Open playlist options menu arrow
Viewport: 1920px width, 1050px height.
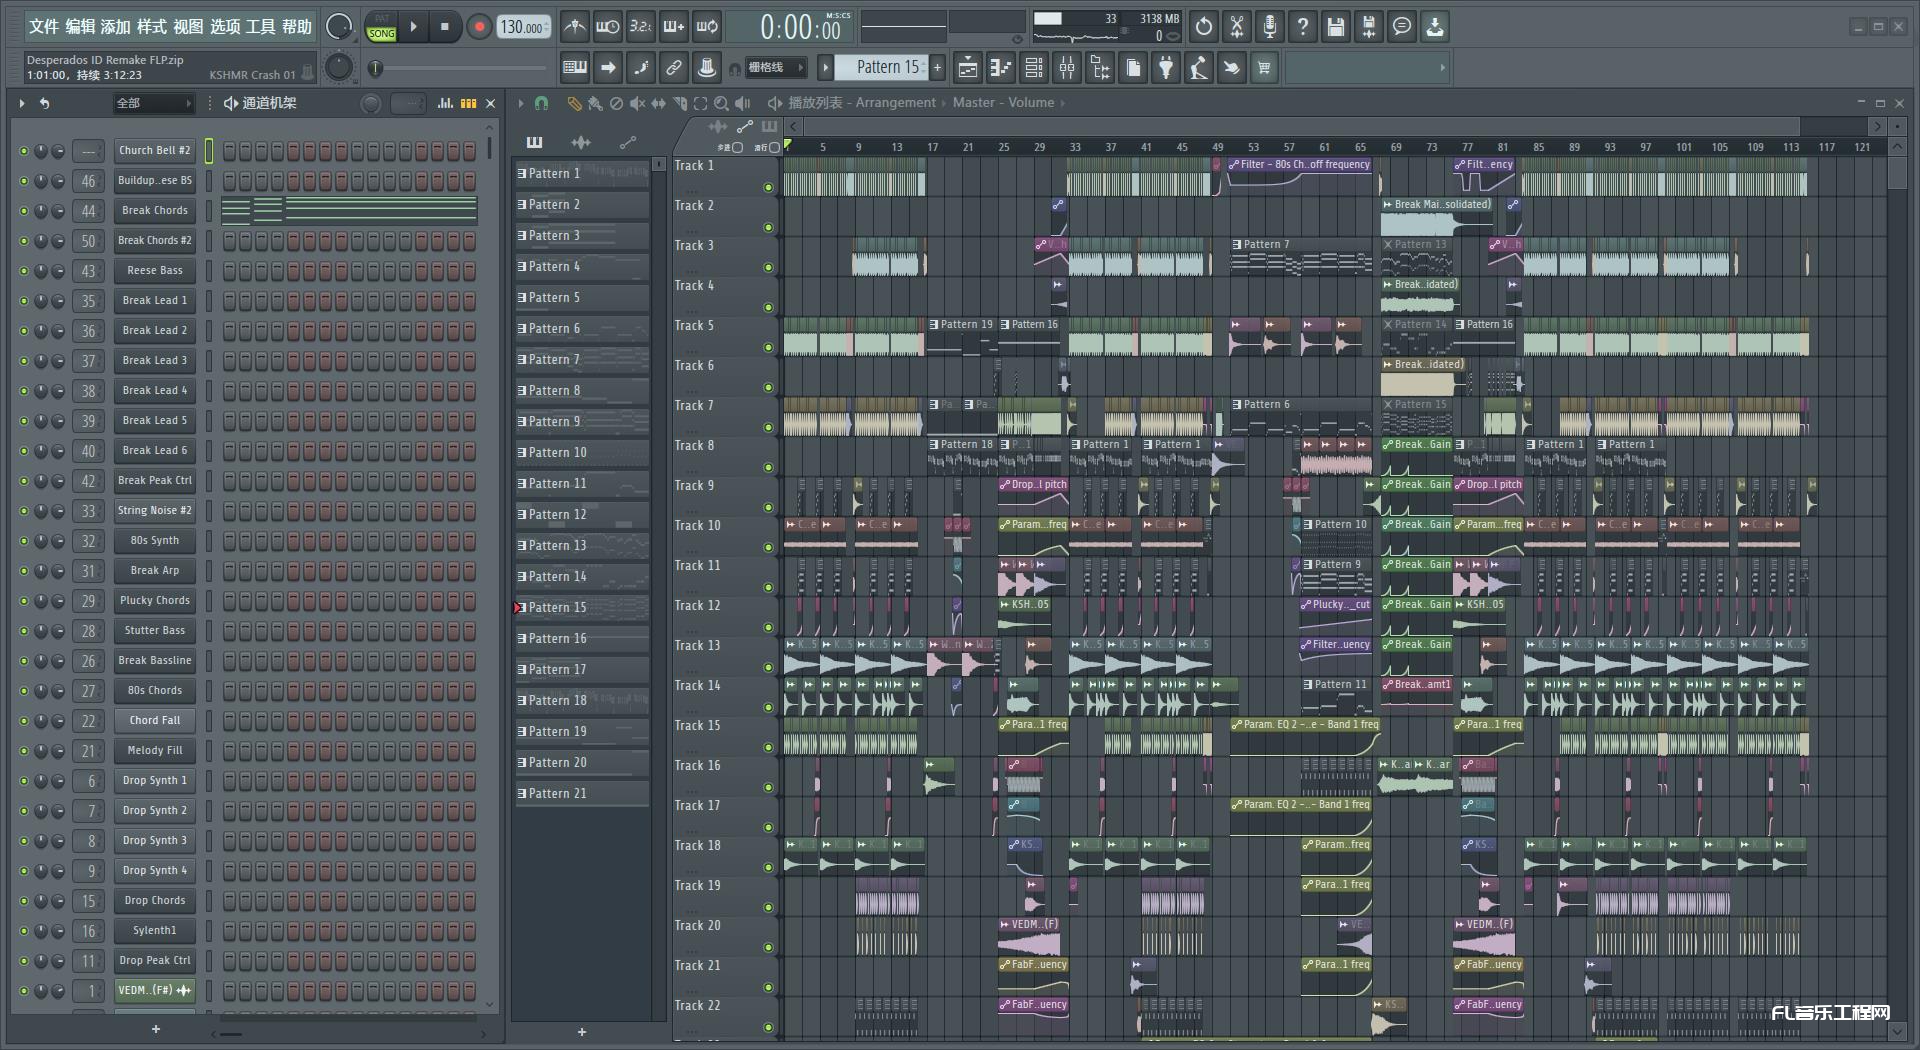click(520, 103)
